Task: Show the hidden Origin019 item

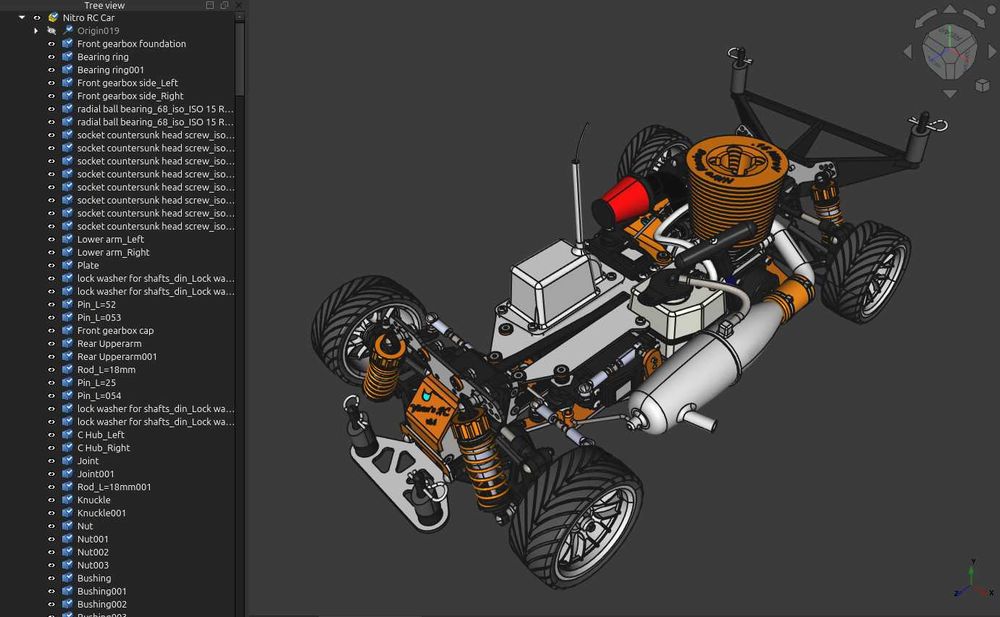Action: coord(52,31)
